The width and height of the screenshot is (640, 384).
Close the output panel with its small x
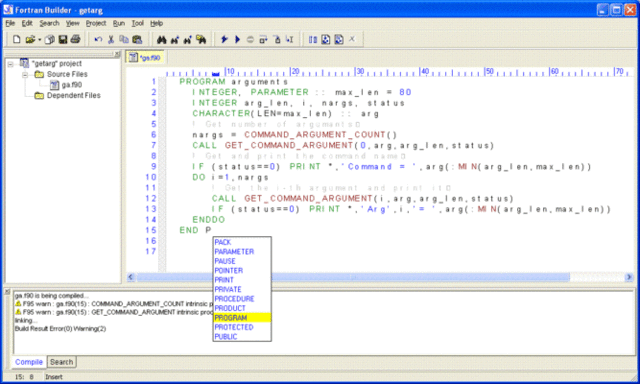pos(7,291)
